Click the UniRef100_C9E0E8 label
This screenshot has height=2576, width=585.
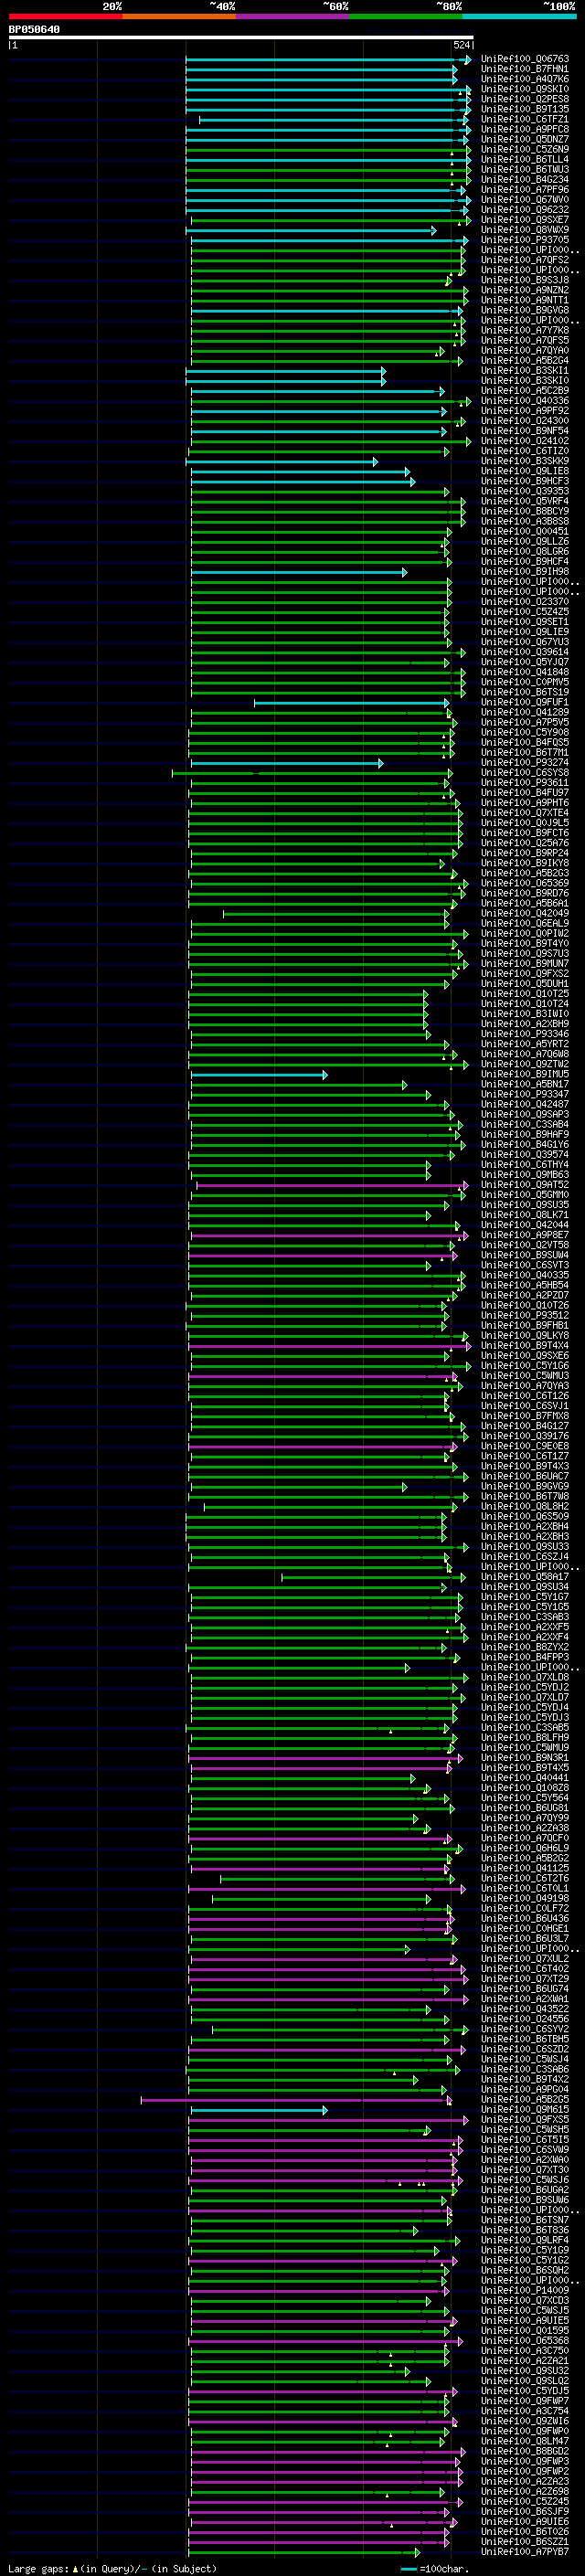[525, 1447]
